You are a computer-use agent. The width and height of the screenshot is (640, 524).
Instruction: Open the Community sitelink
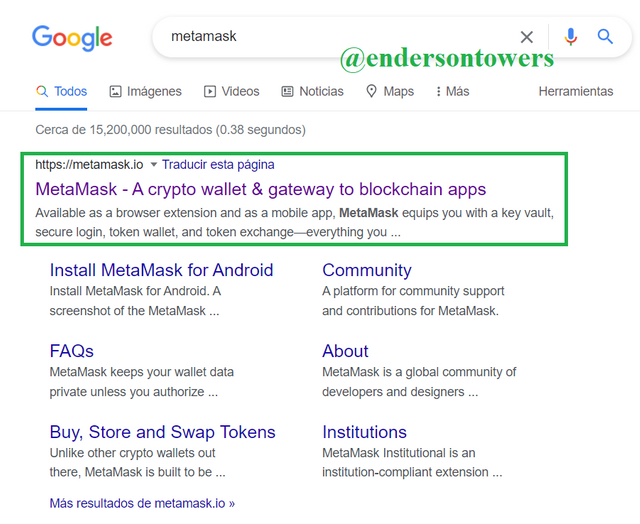(x=367, y=270)
